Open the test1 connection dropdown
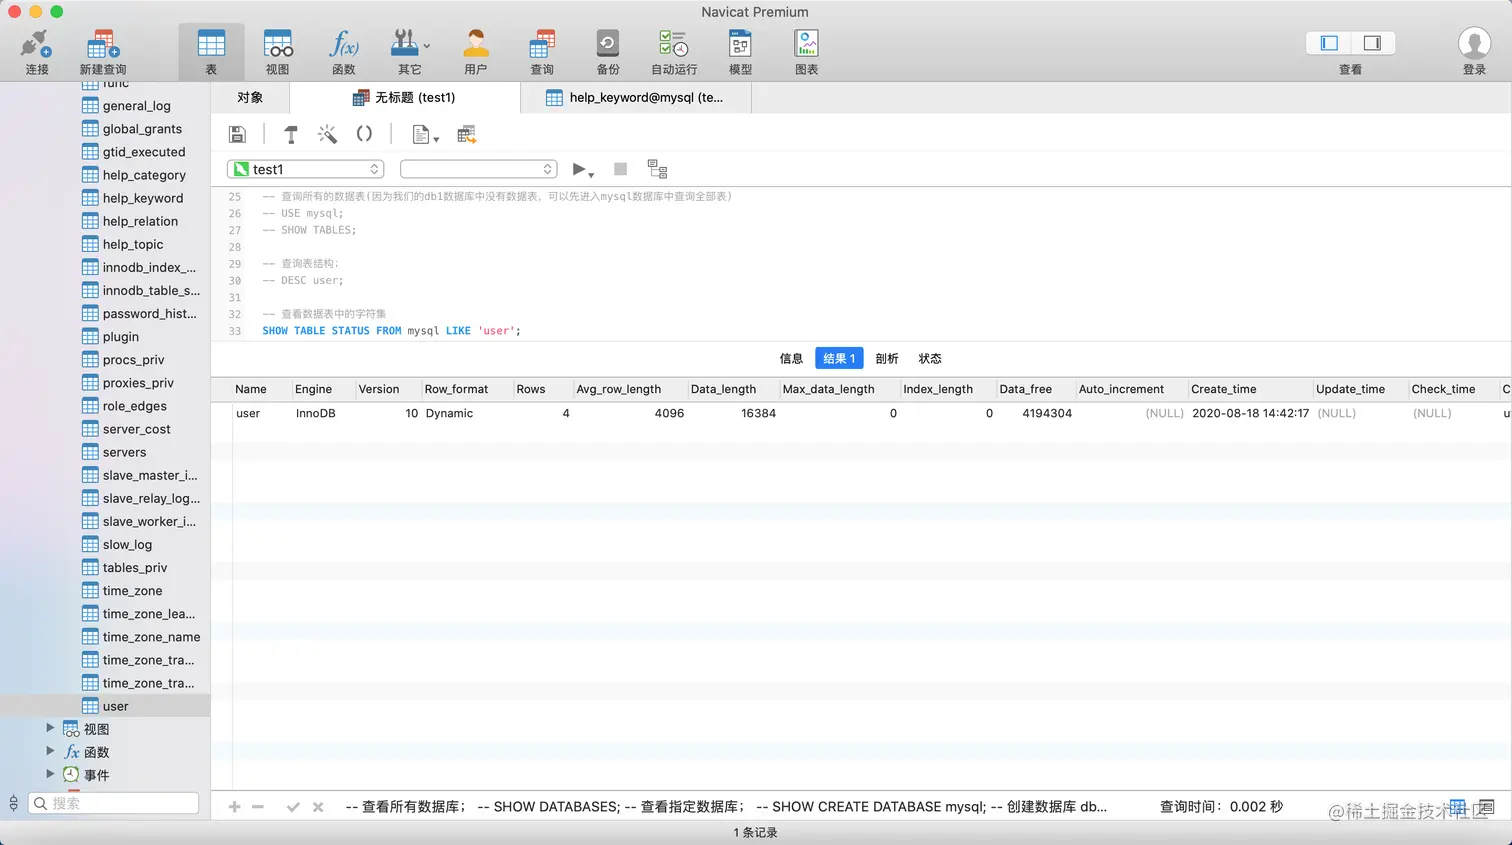The image size is (1512, 845). 306,169
